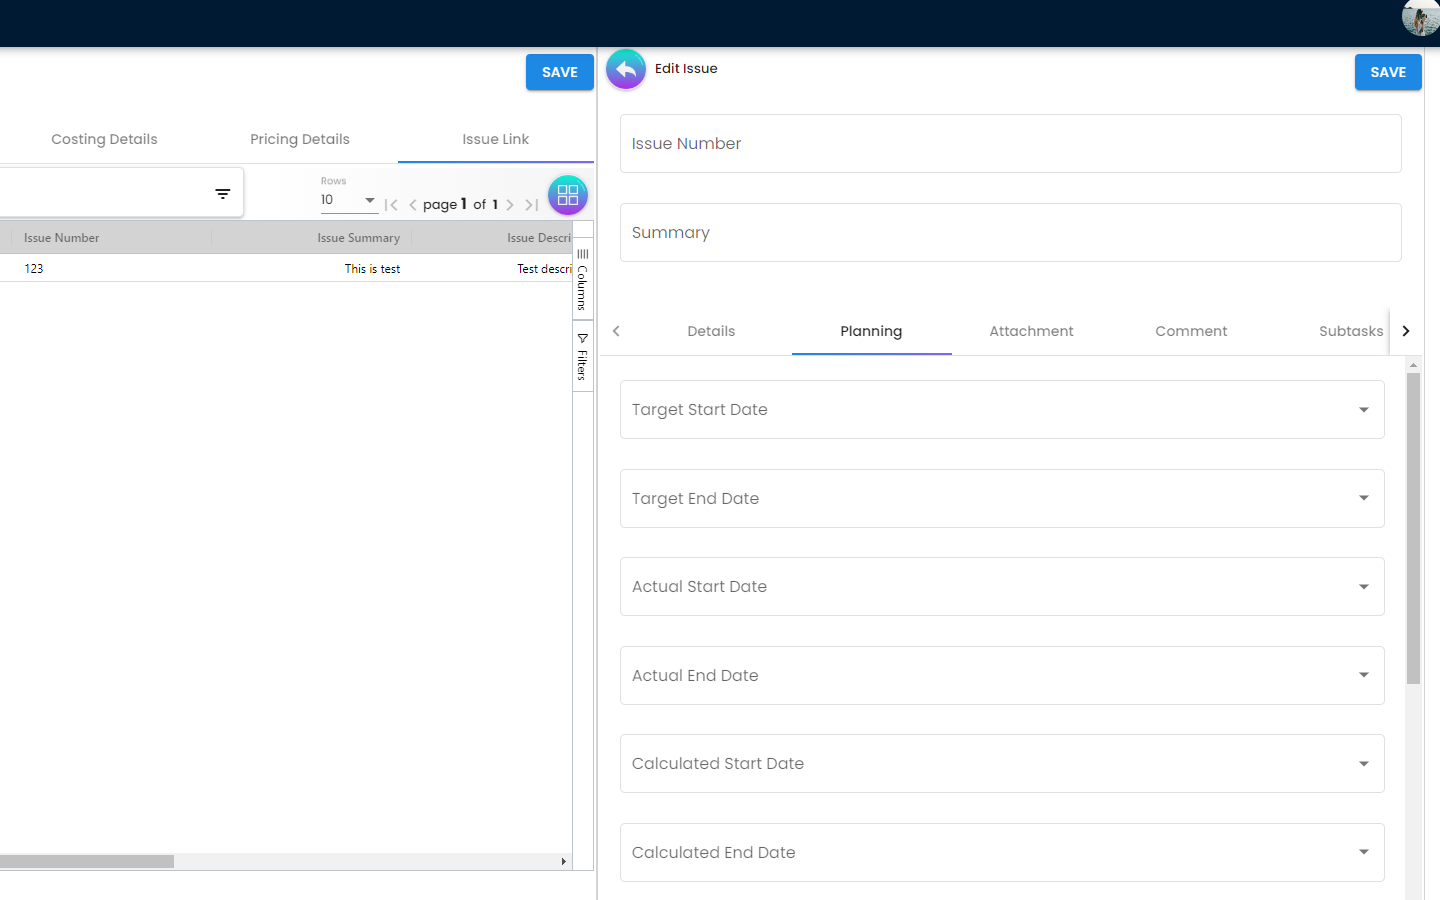Screen dimensions: 1440x900
Task: Click the grid view icon button
Action: point(568,195)
